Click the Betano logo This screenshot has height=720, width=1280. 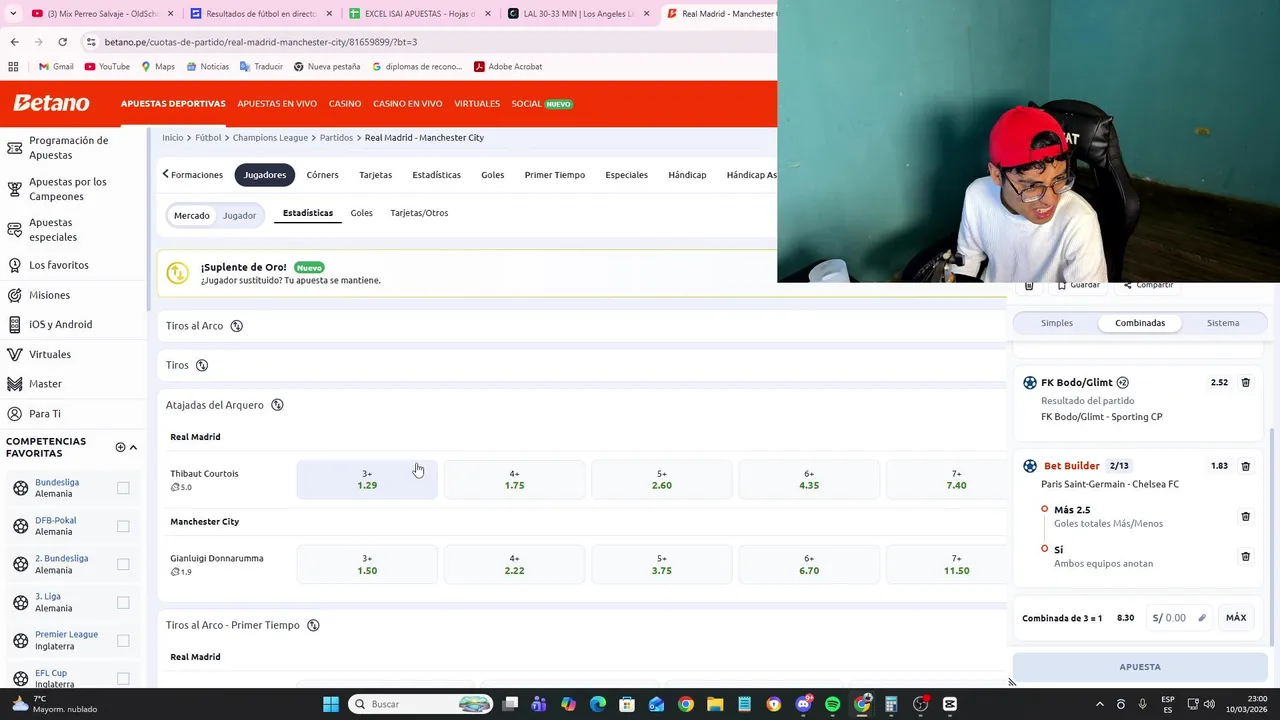pyautogui.click(x=51, y=104)
